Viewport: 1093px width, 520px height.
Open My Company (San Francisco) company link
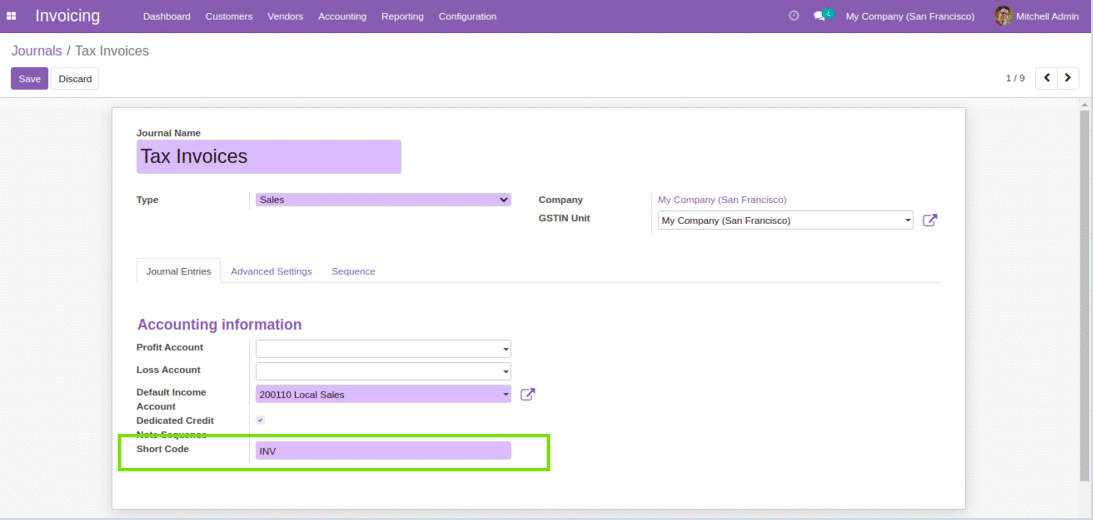pyautogui.click(x=722, y=199)
